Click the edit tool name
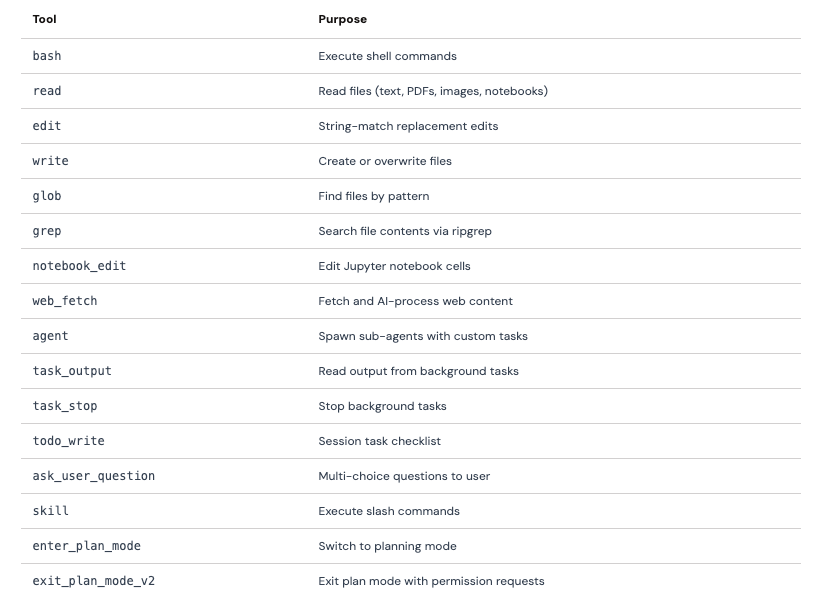This screenshot has width=826, height=612. 47,126
